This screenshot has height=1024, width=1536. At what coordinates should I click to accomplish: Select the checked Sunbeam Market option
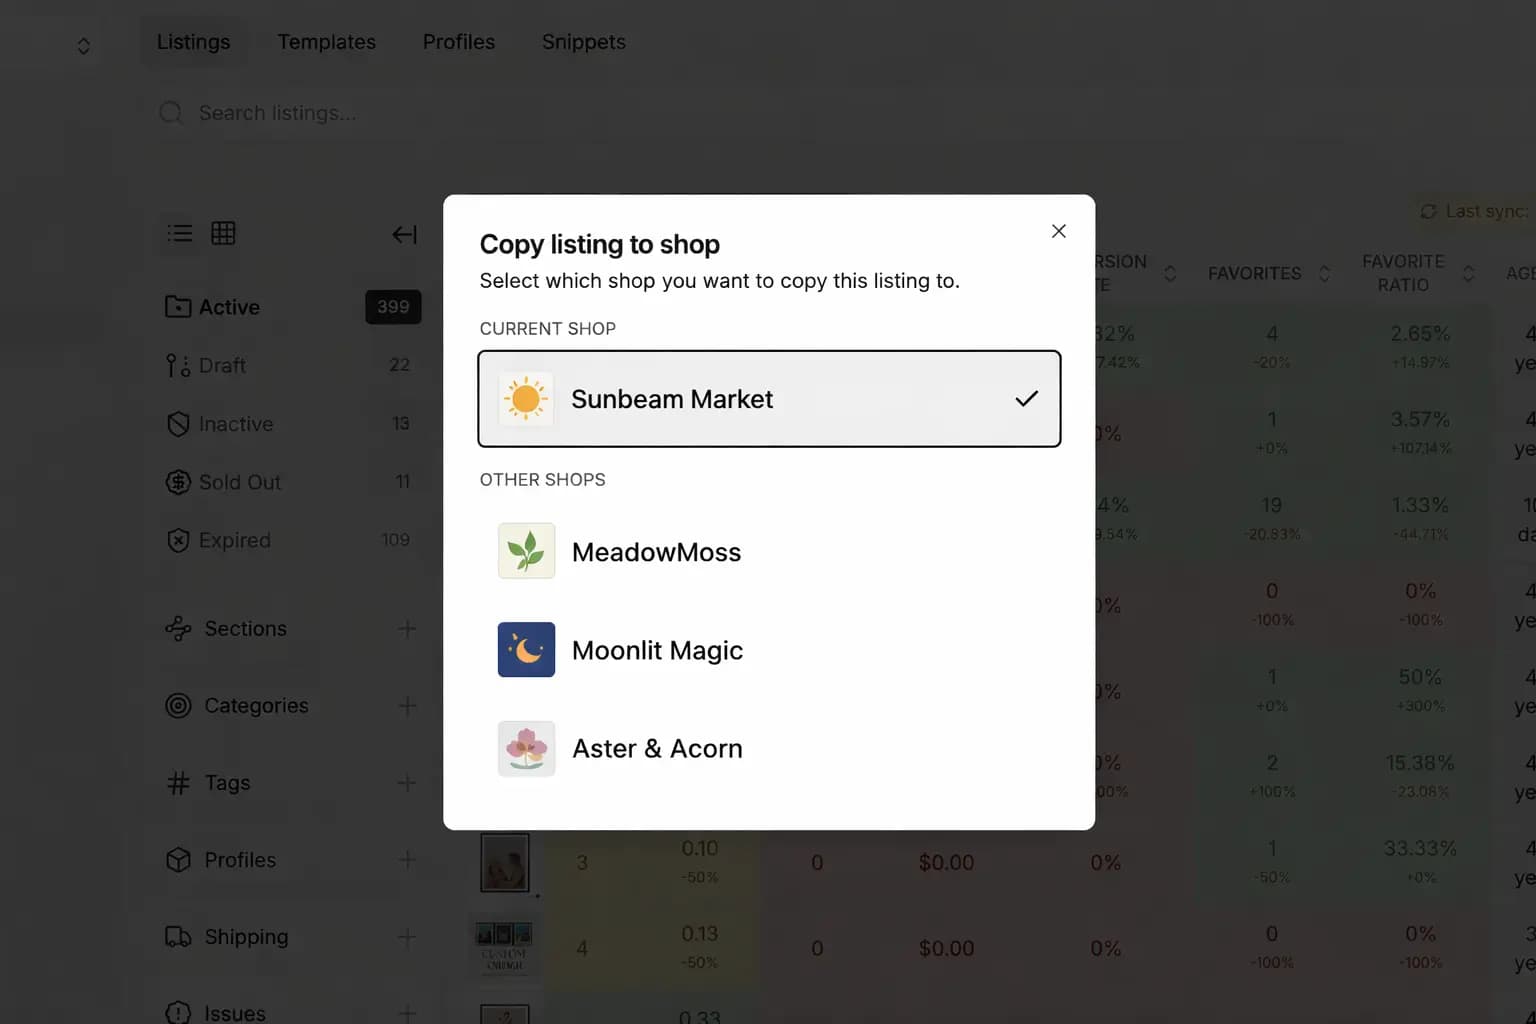click(769, 399)
